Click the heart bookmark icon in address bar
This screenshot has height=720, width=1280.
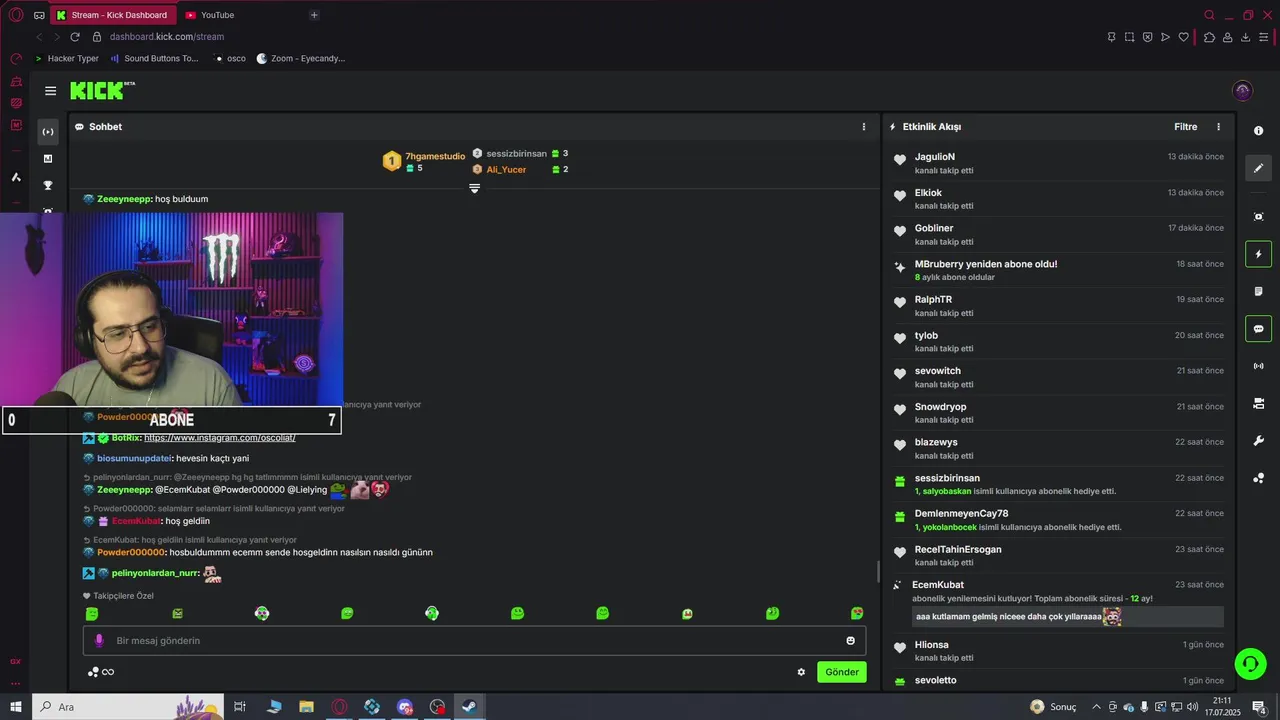coord(1184,37)
